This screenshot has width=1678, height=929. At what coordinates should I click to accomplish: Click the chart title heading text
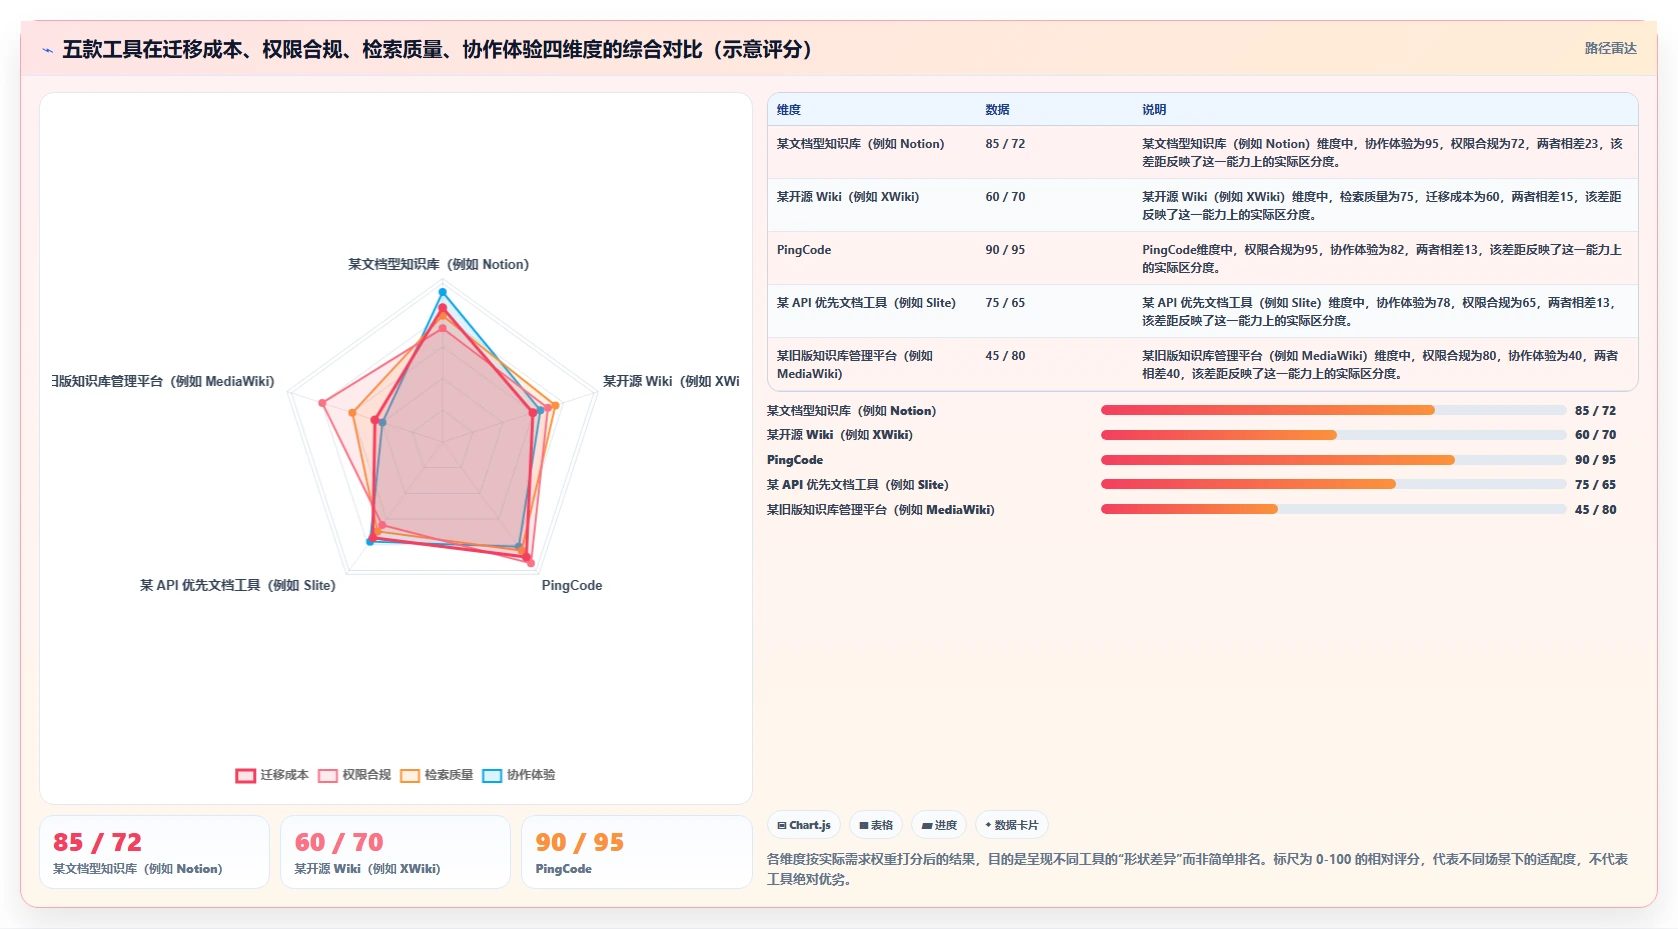tap(440, 49)
